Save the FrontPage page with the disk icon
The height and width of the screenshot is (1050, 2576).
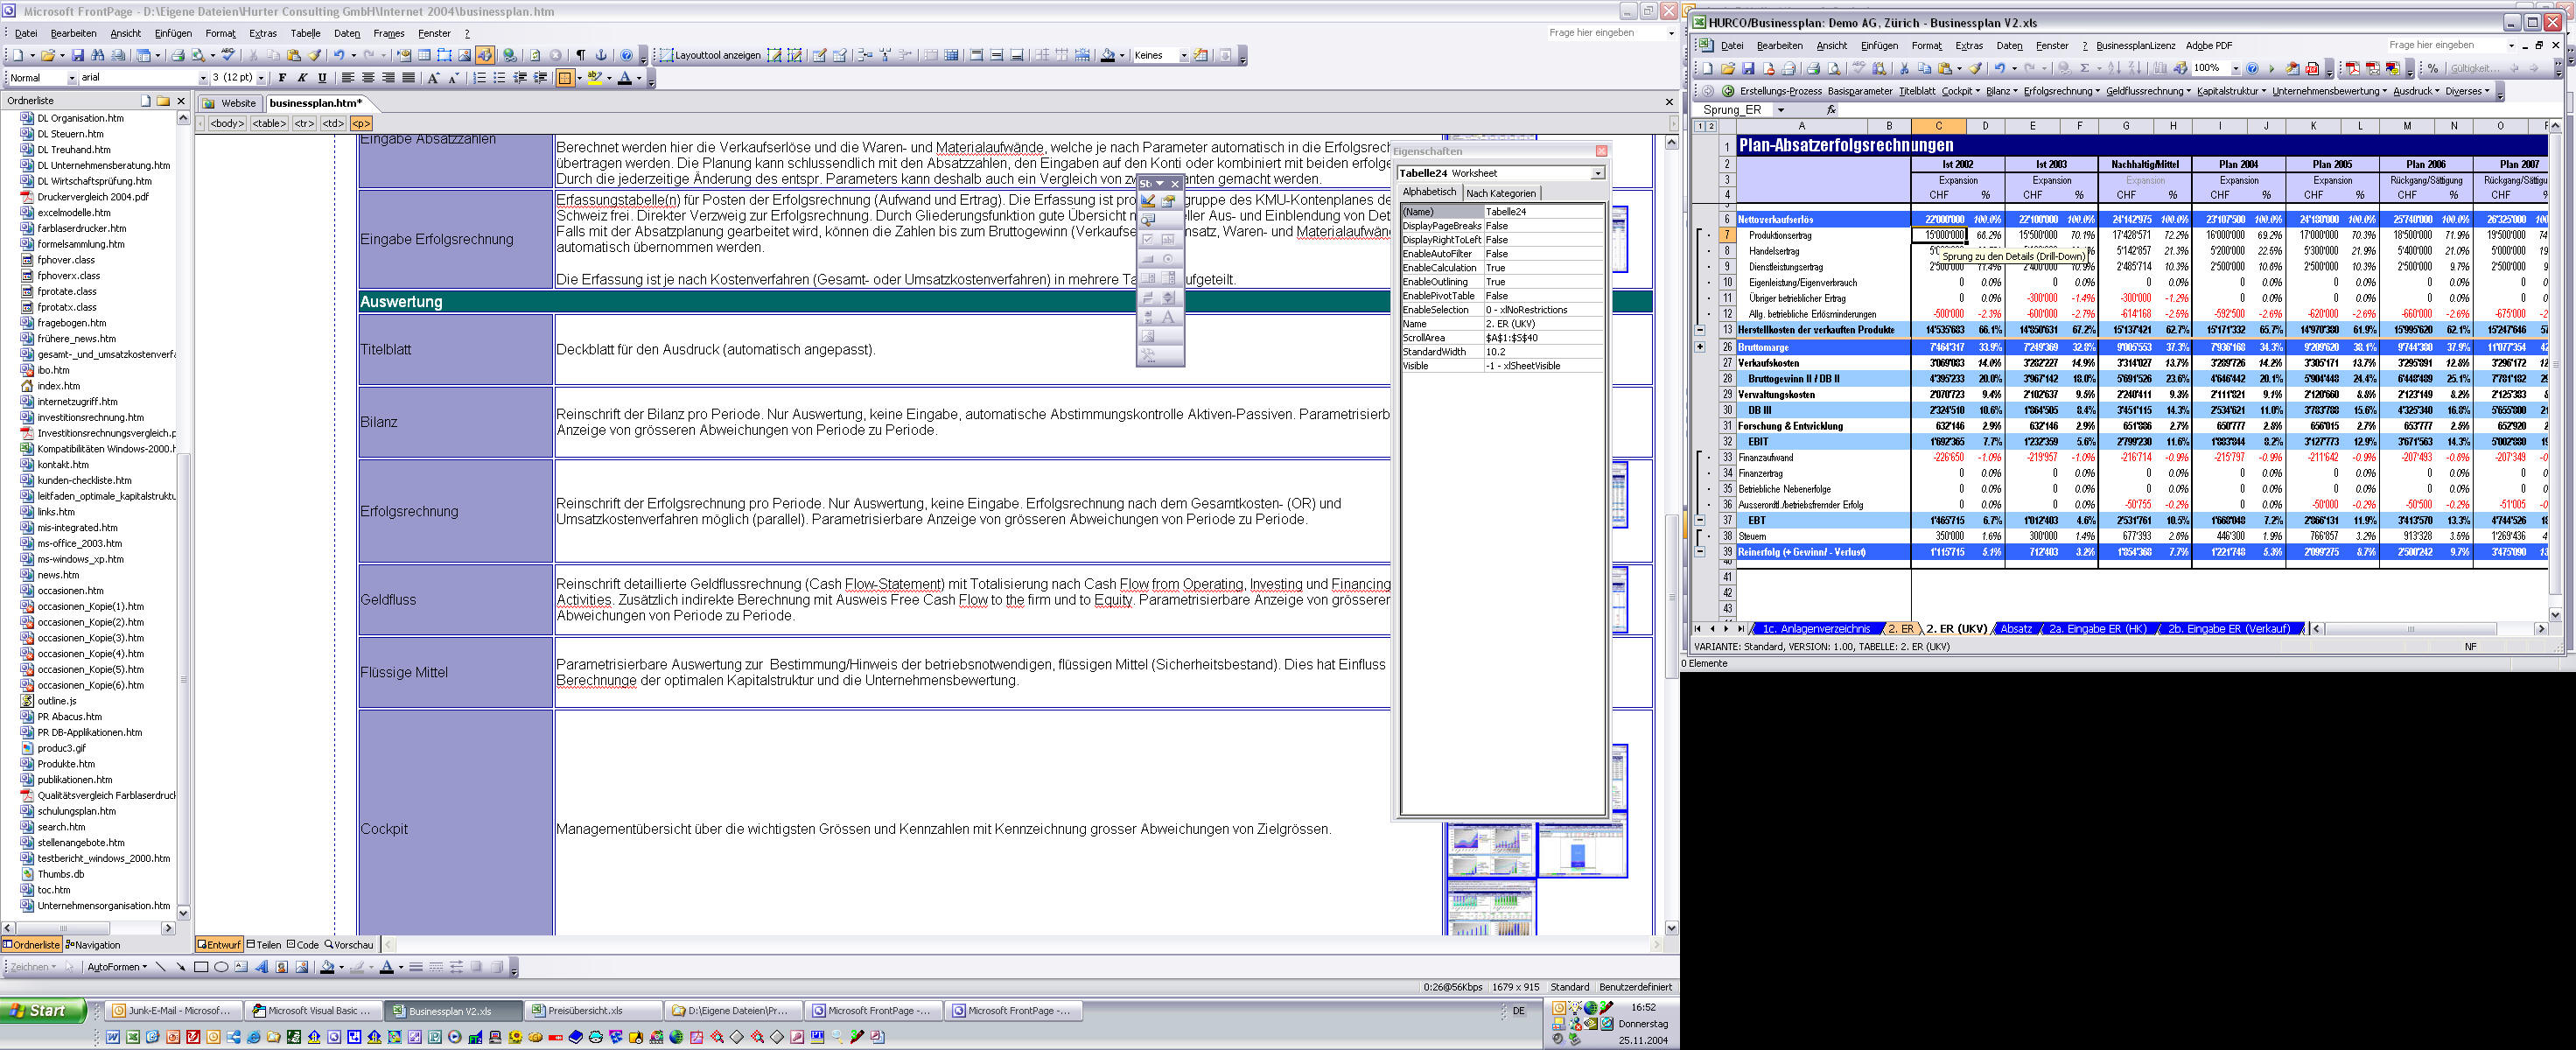(78, 55)
